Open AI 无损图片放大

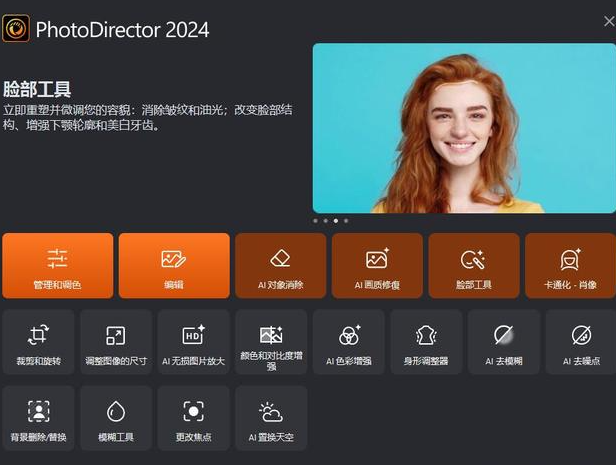193,342
